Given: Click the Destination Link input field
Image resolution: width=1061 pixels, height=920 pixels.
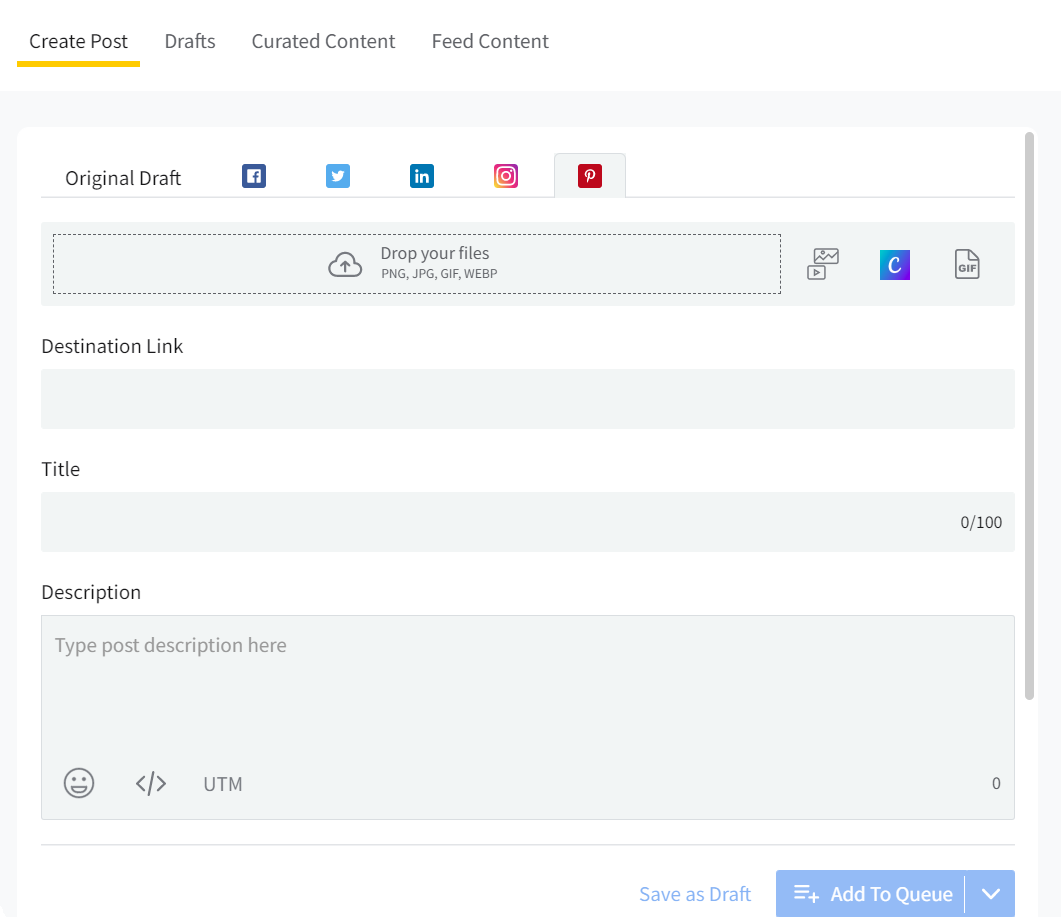Looking at the screenshot, I should click(x=528, y=398).
